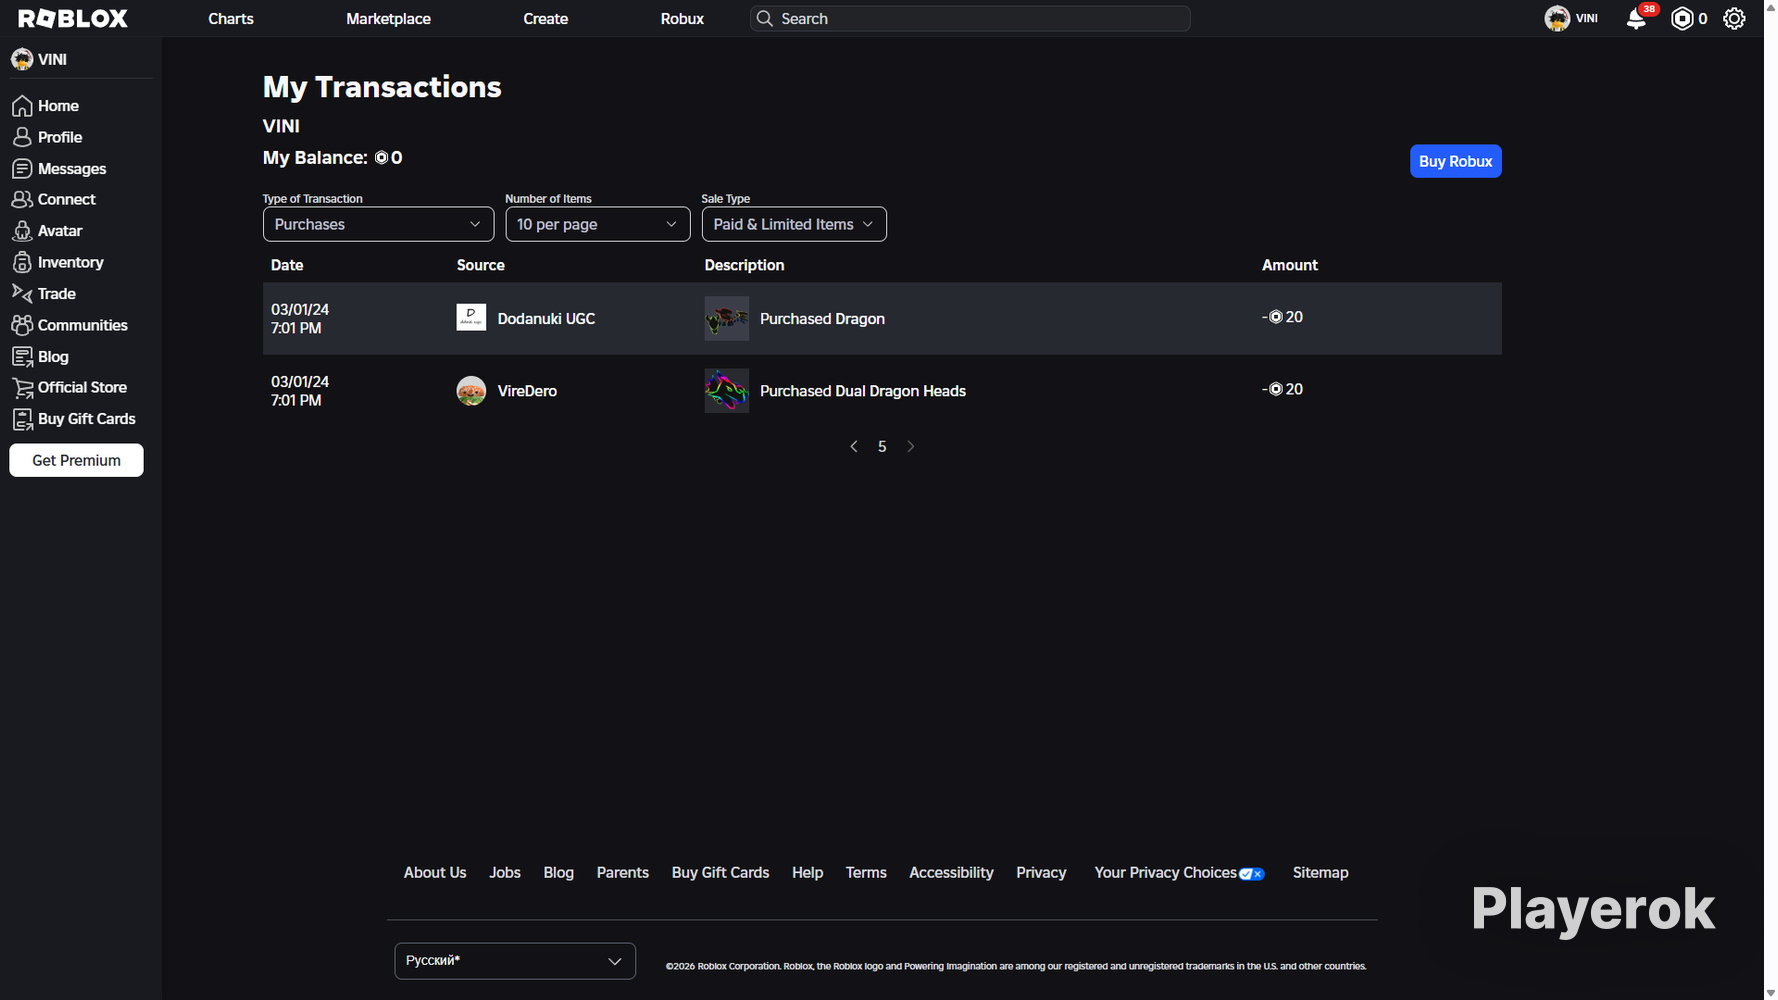
Task: Go to previous transactions page
Action: 853,447
